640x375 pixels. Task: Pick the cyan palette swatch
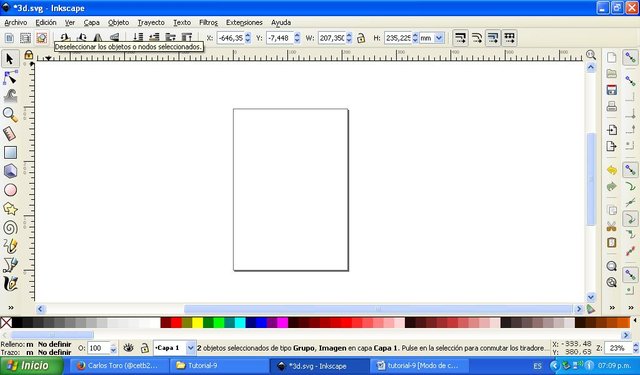point(240,323)
